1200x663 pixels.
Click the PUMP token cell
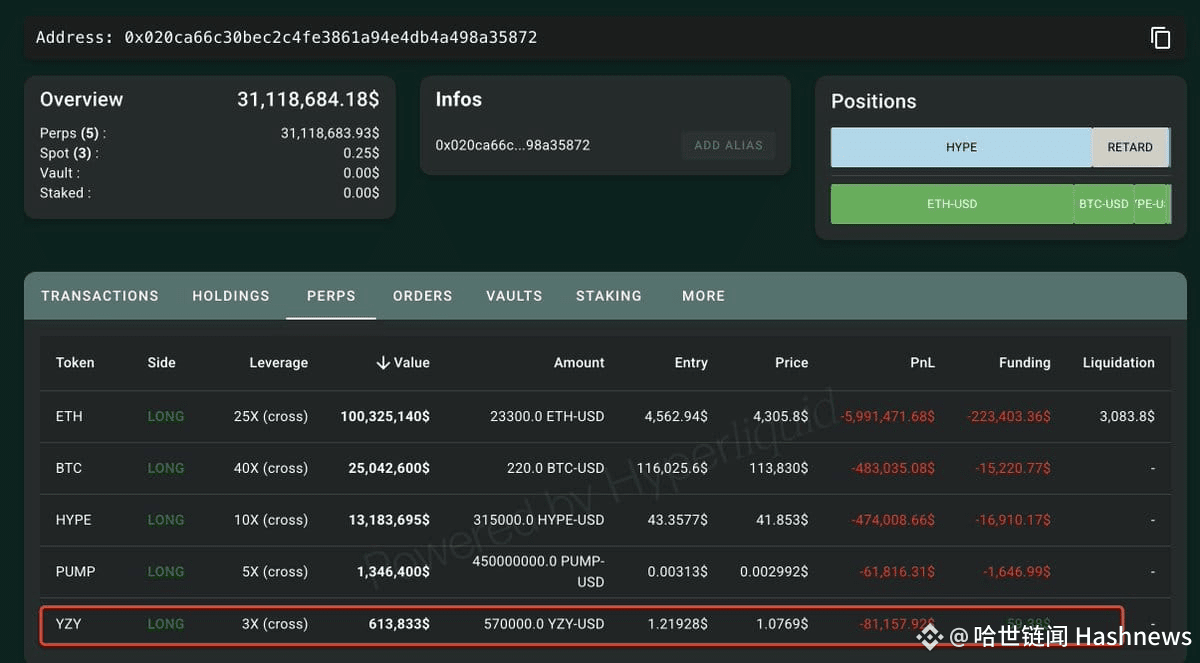click(x=75, y=572)
